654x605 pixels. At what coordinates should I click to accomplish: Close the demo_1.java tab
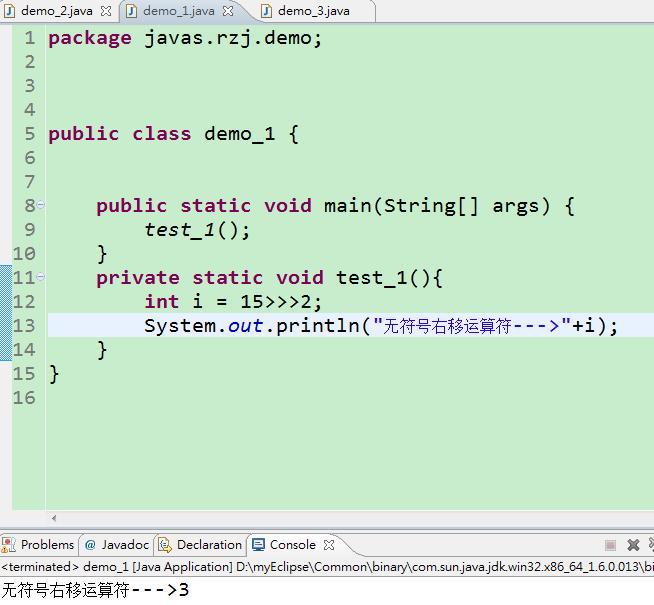pos(228,12)
